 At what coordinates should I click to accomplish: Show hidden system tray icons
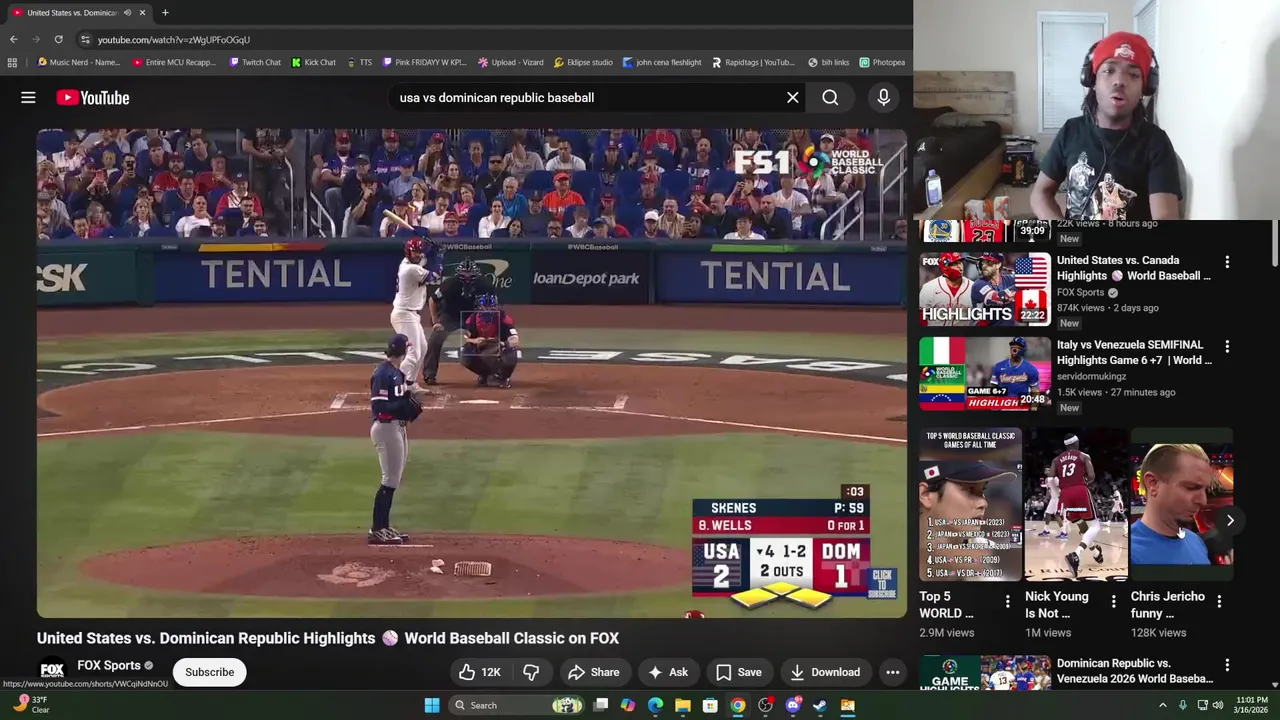(x=1162, y=705)
